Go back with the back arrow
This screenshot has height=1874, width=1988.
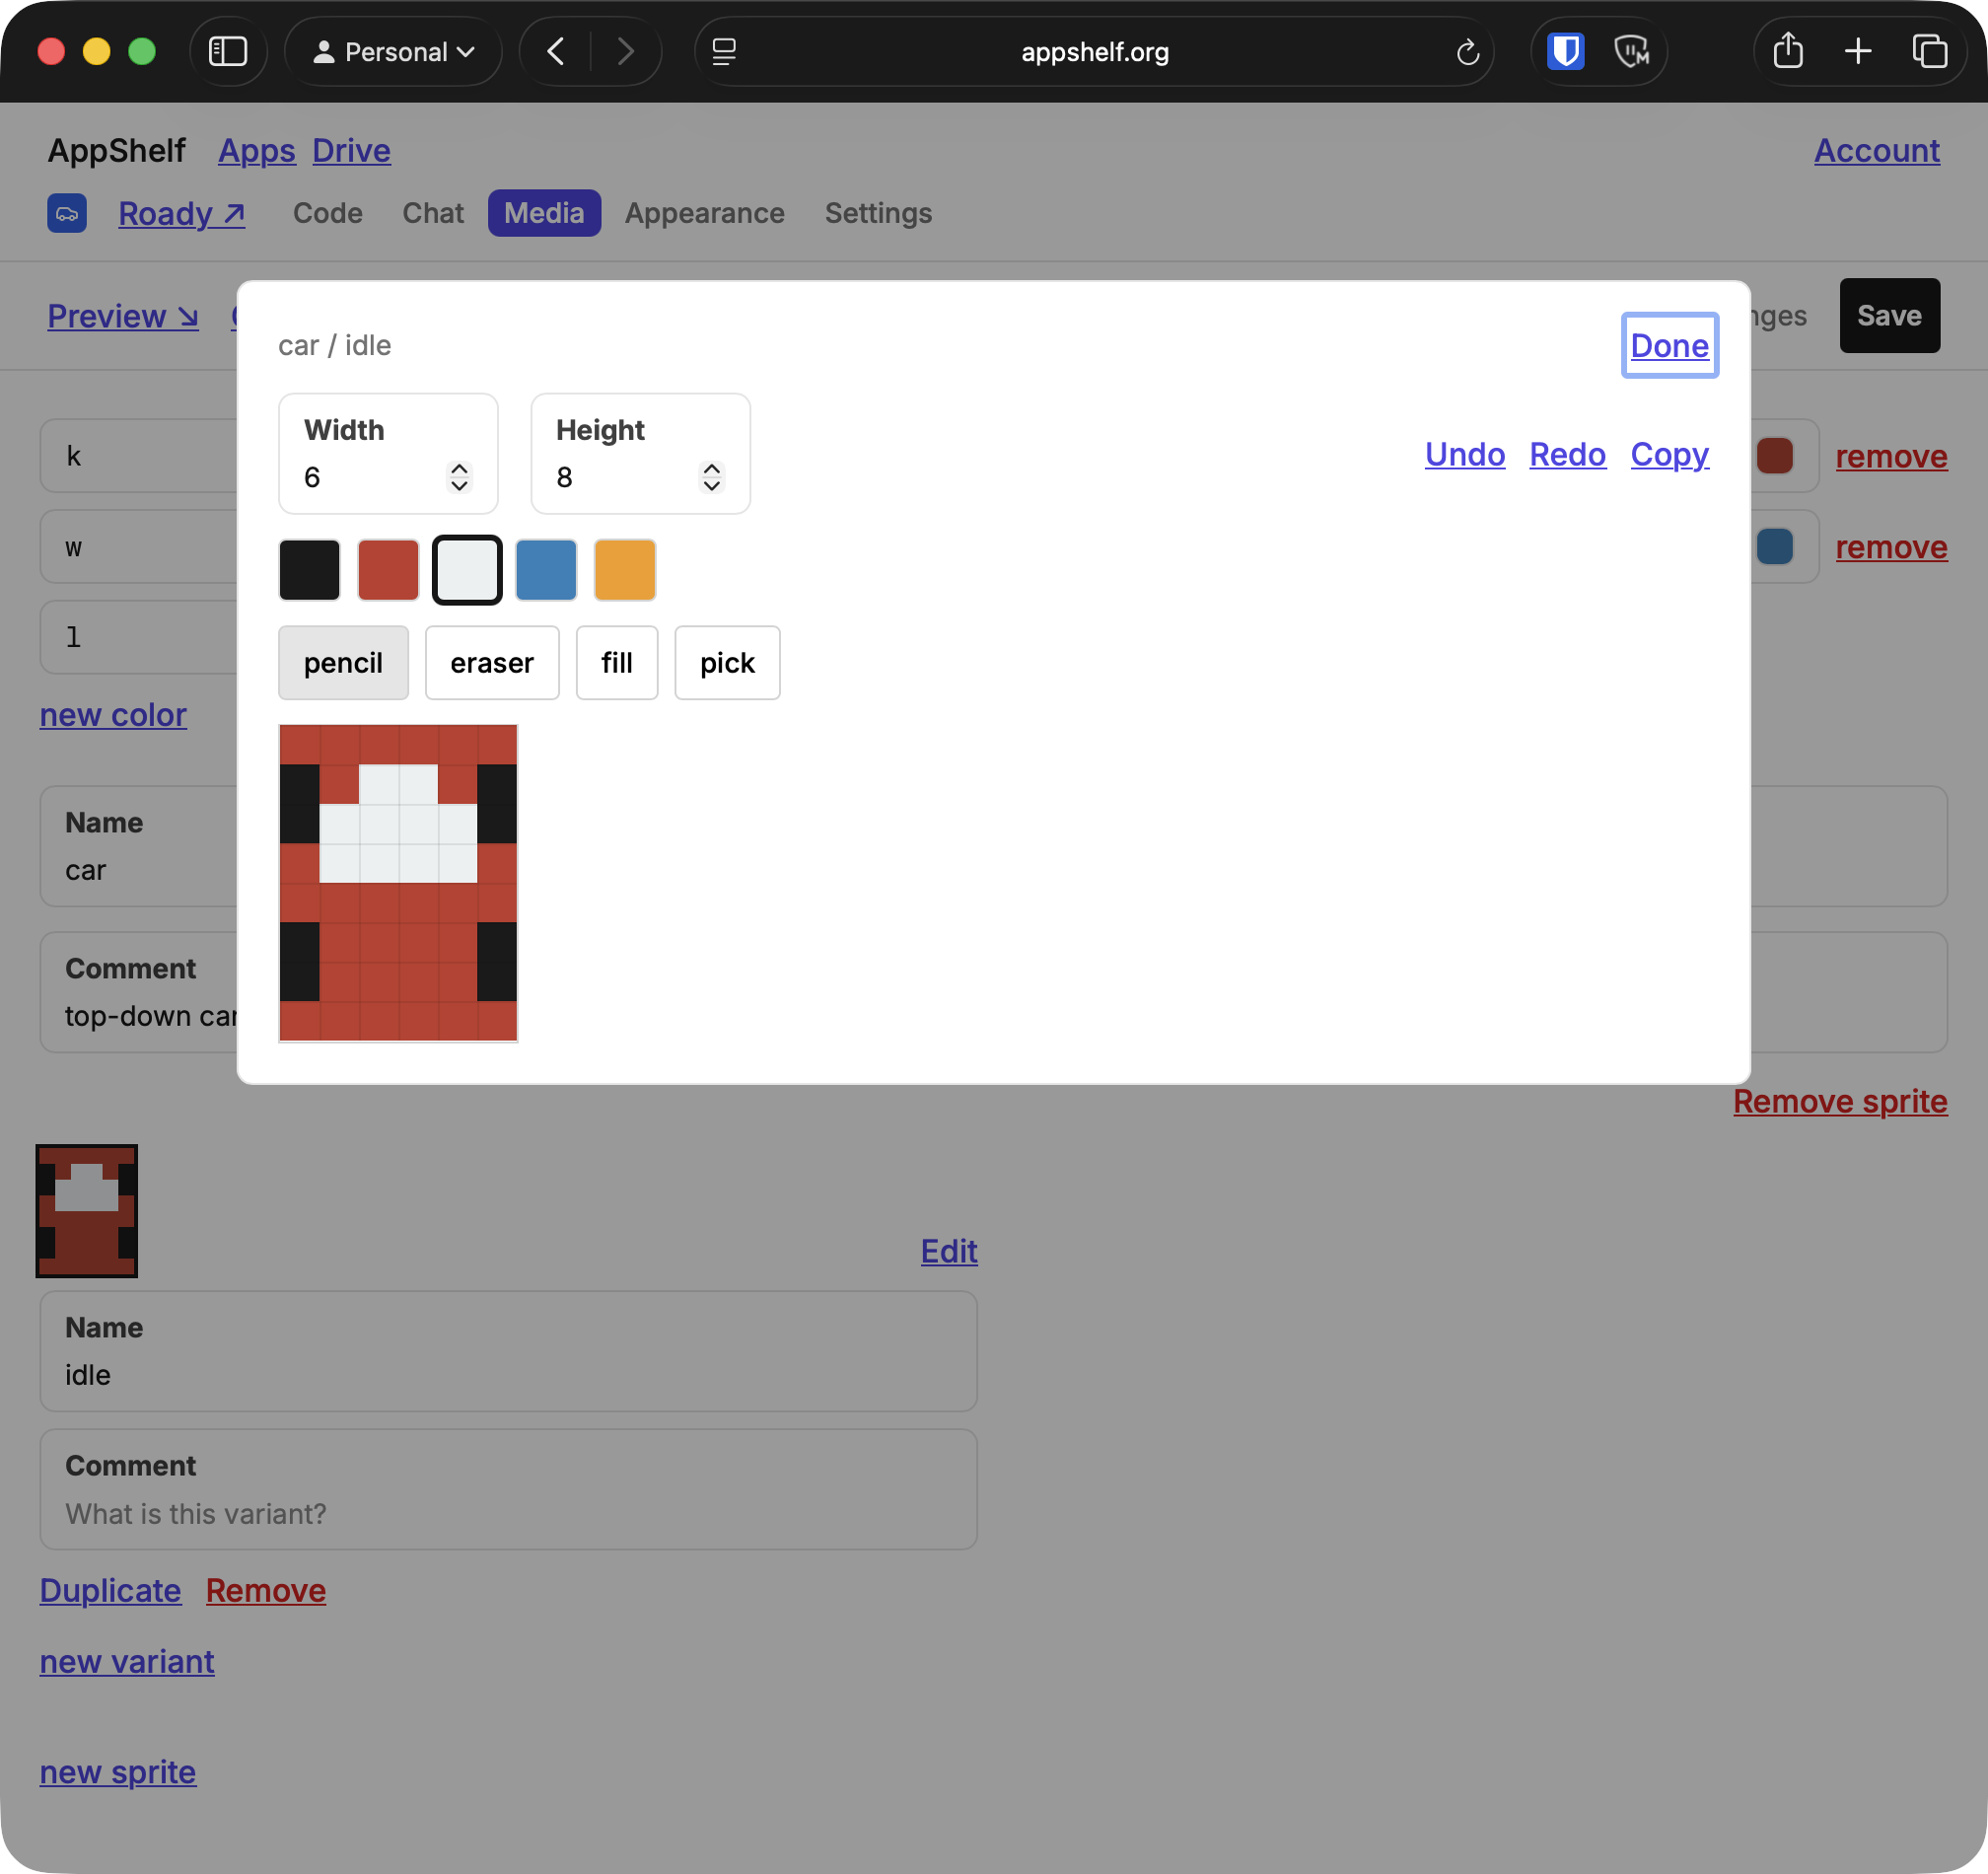pos(556,51)
